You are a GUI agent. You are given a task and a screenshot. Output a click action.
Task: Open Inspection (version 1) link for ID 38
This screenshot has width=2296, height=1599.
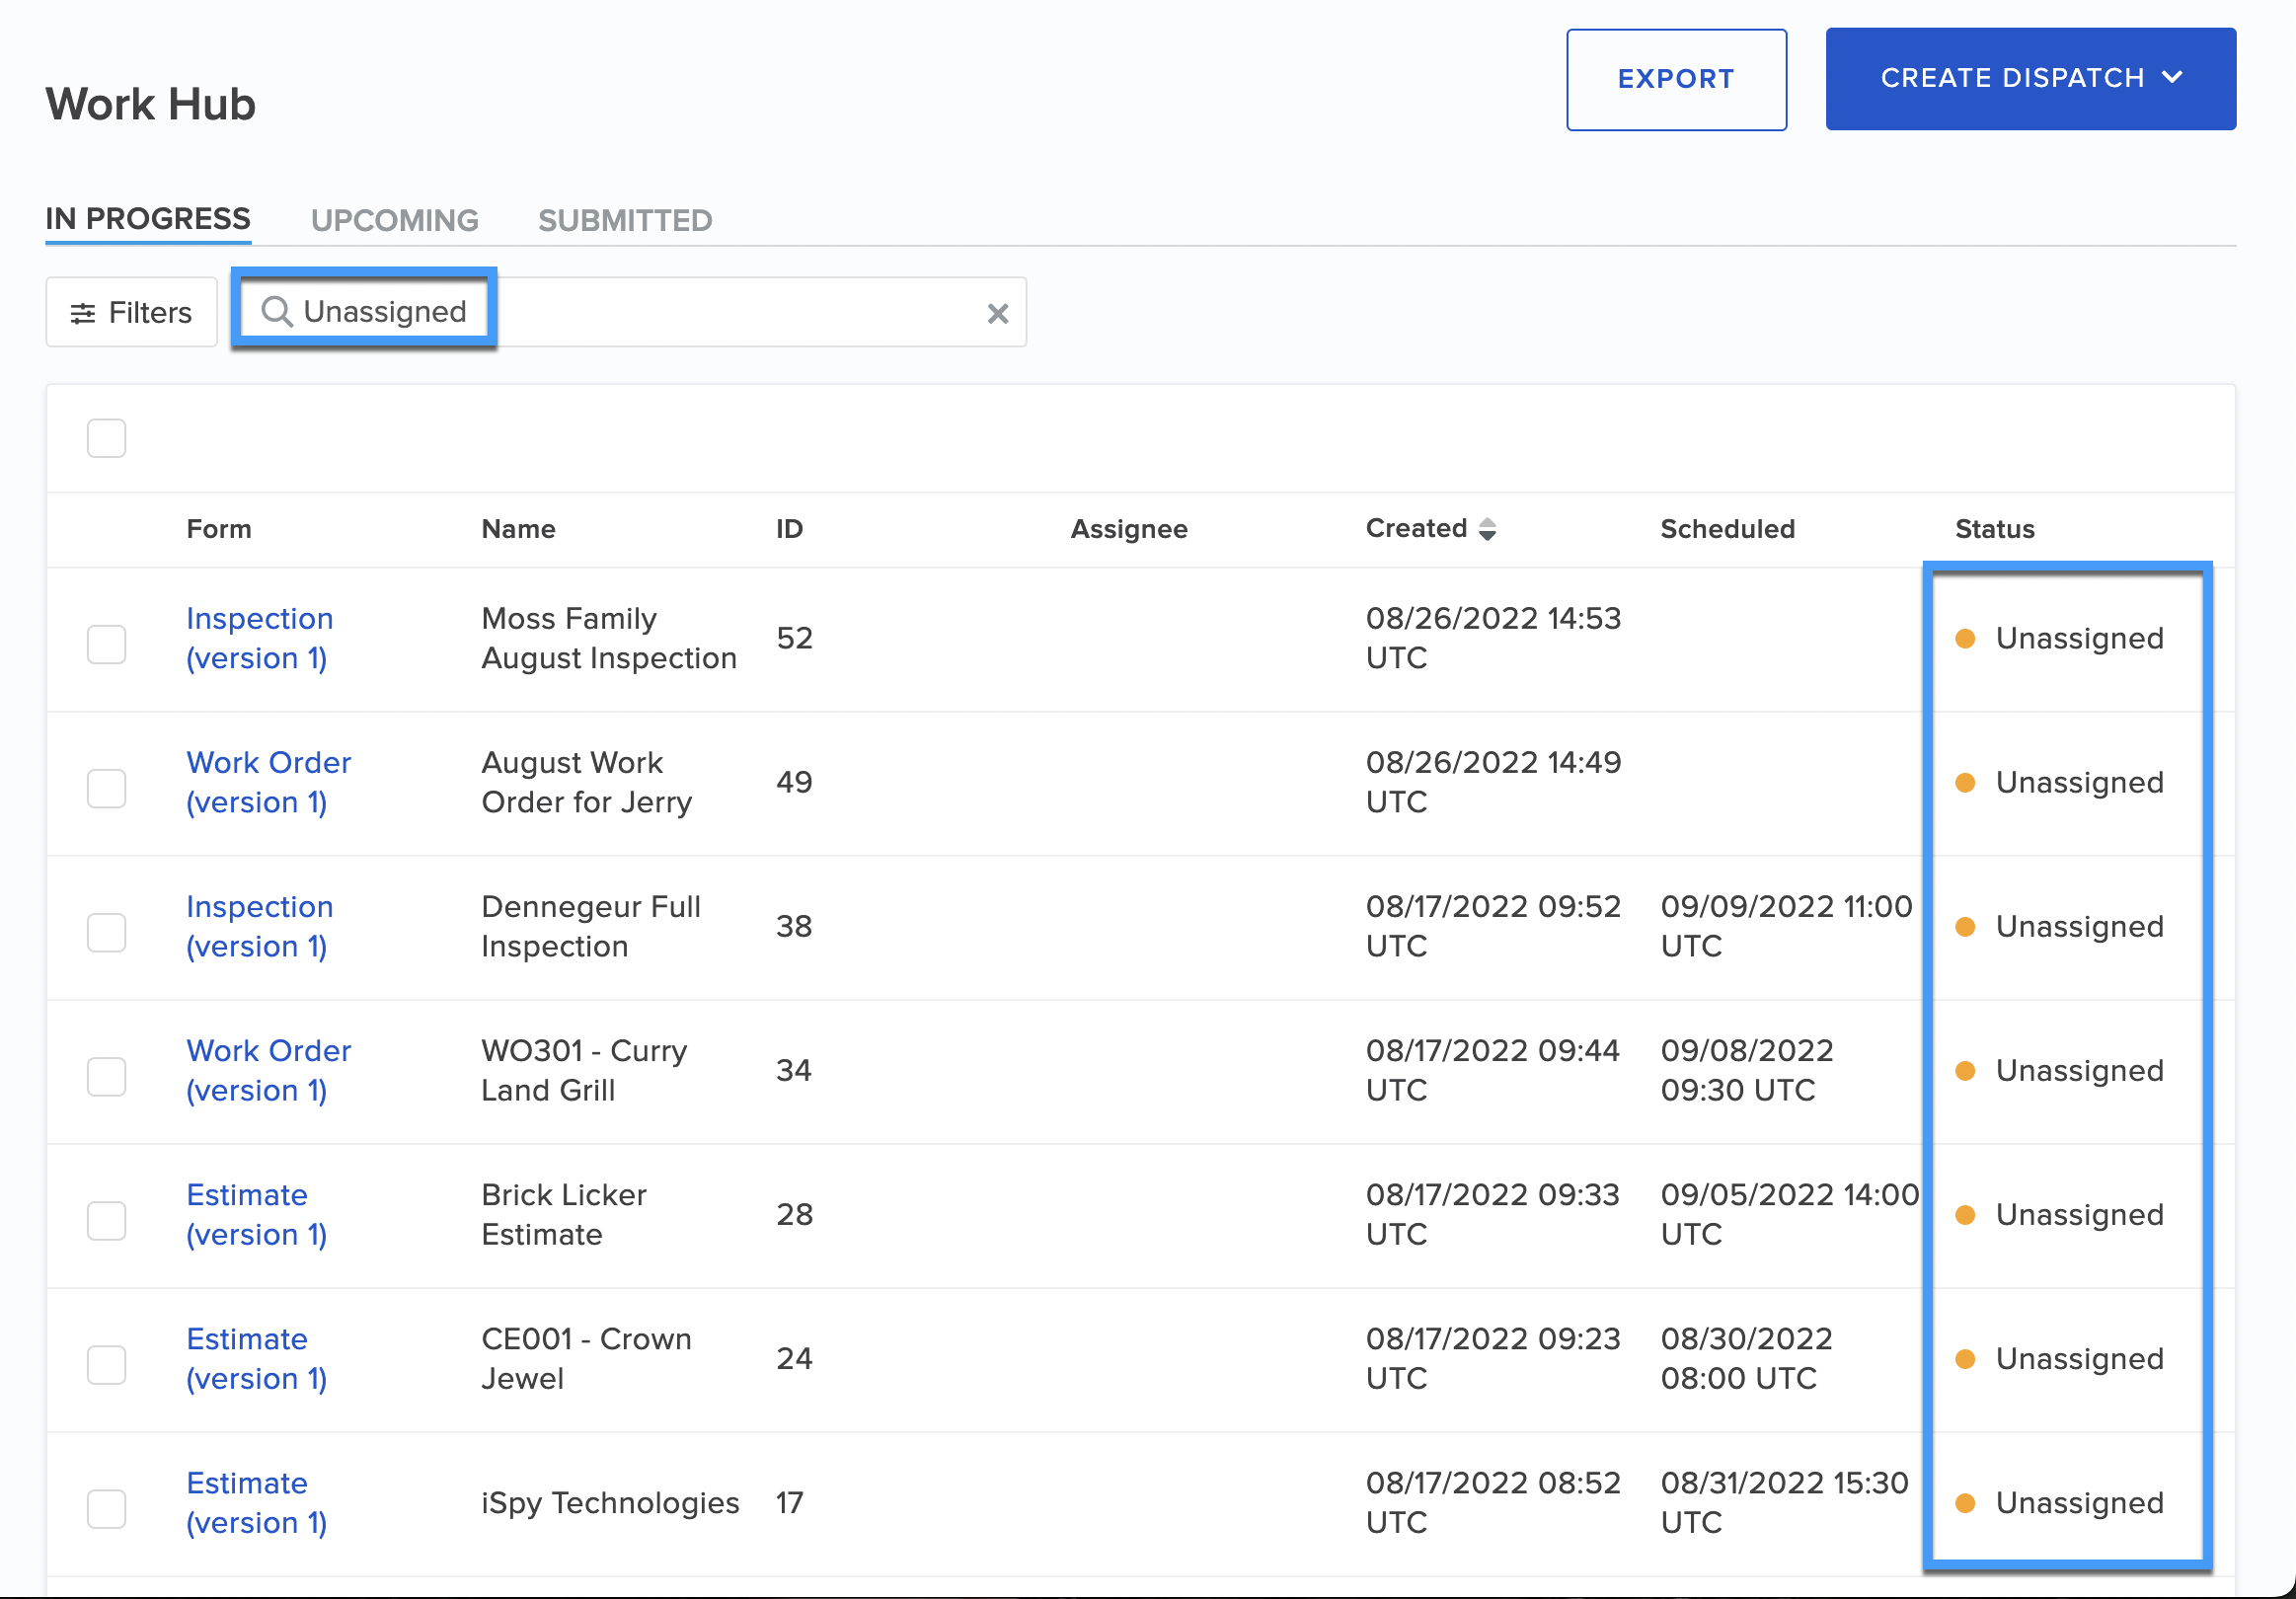260,927
